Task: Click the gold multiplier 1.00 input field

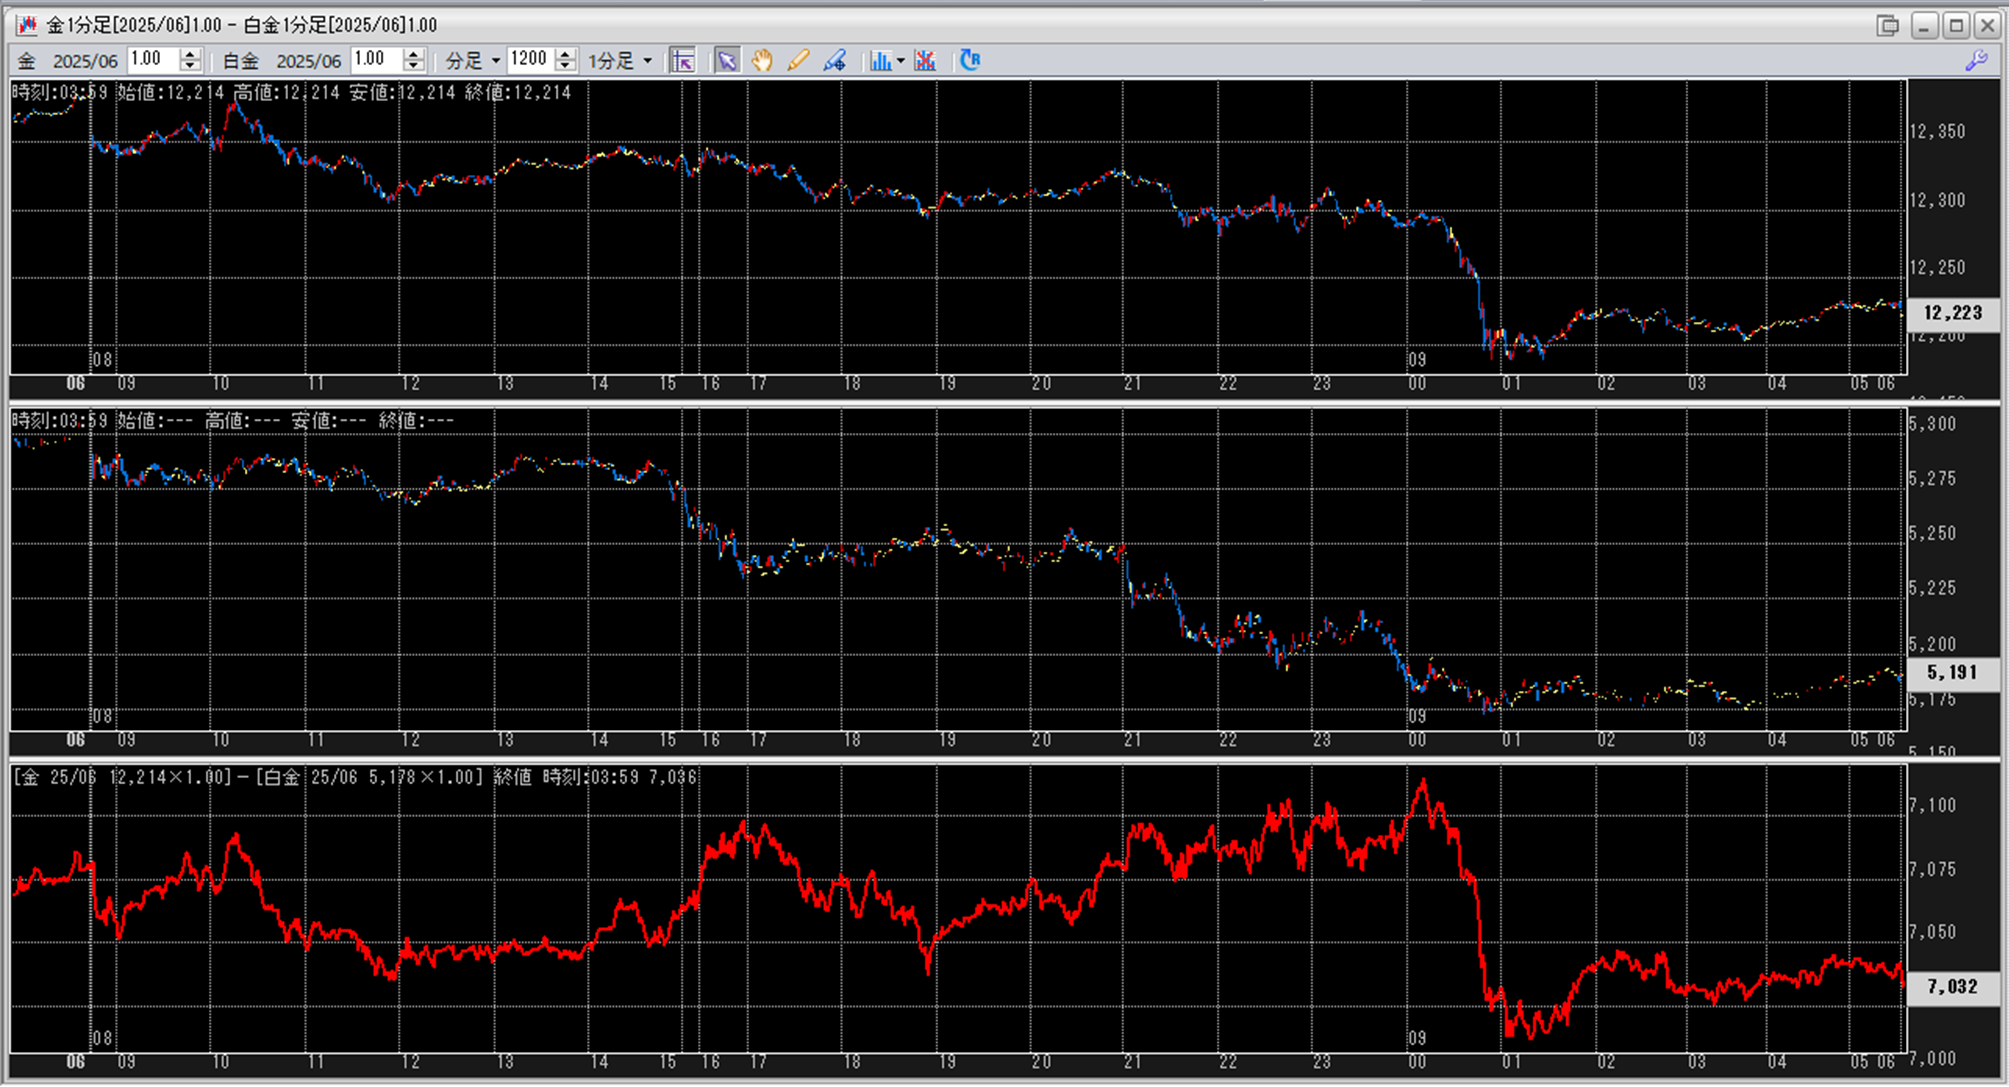Action: coord(152,60)
